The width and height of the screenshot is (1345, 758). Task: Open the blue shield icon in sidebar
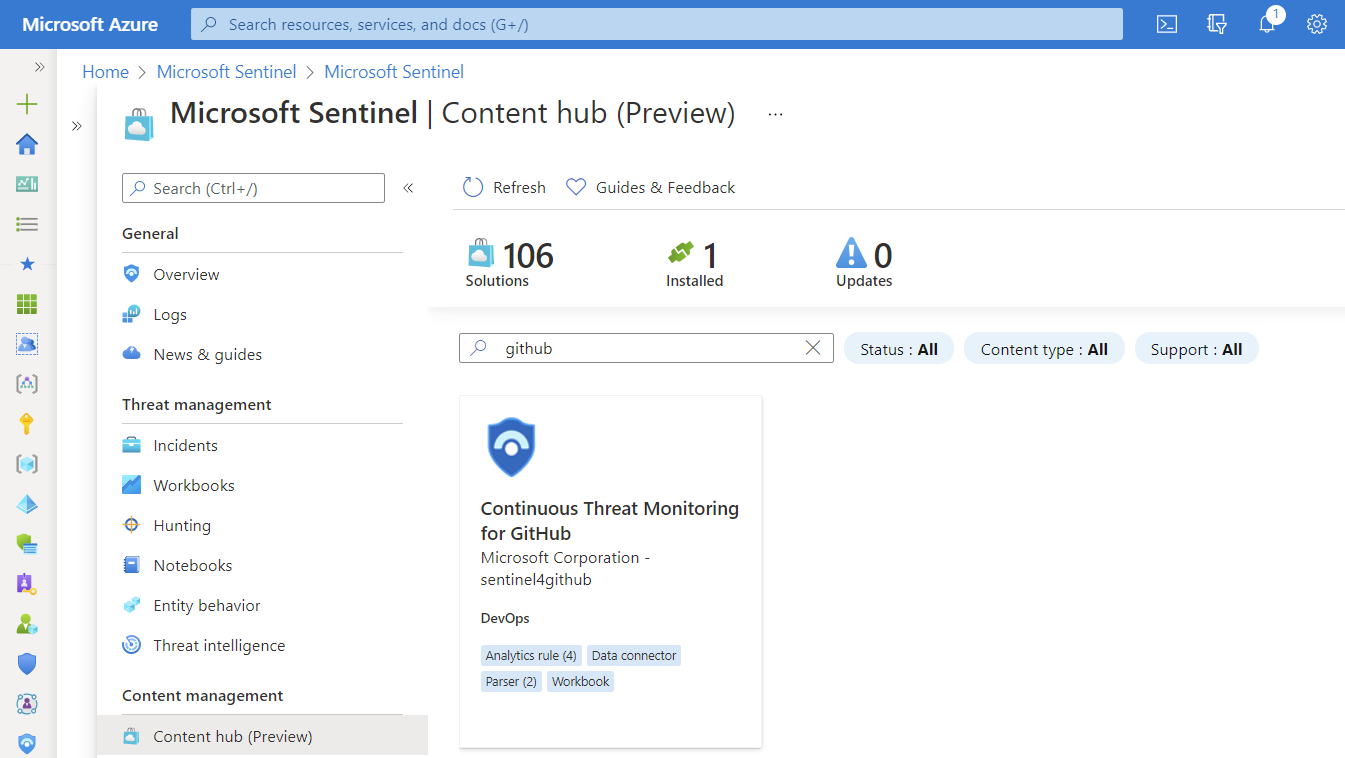tap(27, 664)
